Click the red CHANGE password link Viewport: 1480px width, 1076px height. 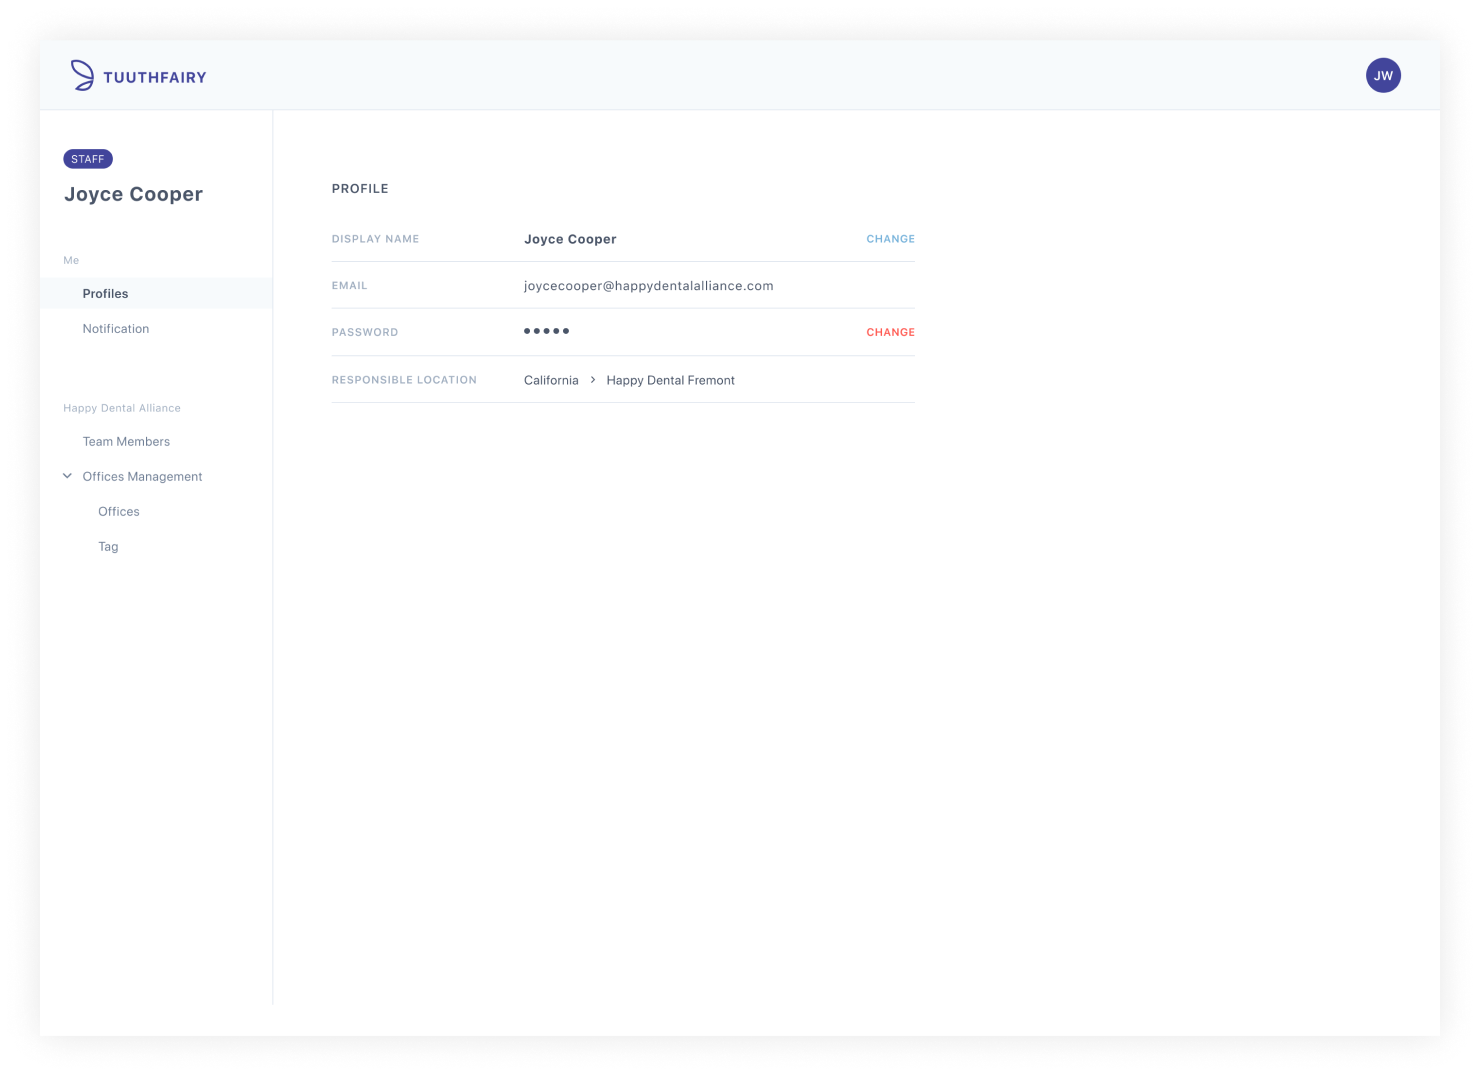click(x=890, y=332)
